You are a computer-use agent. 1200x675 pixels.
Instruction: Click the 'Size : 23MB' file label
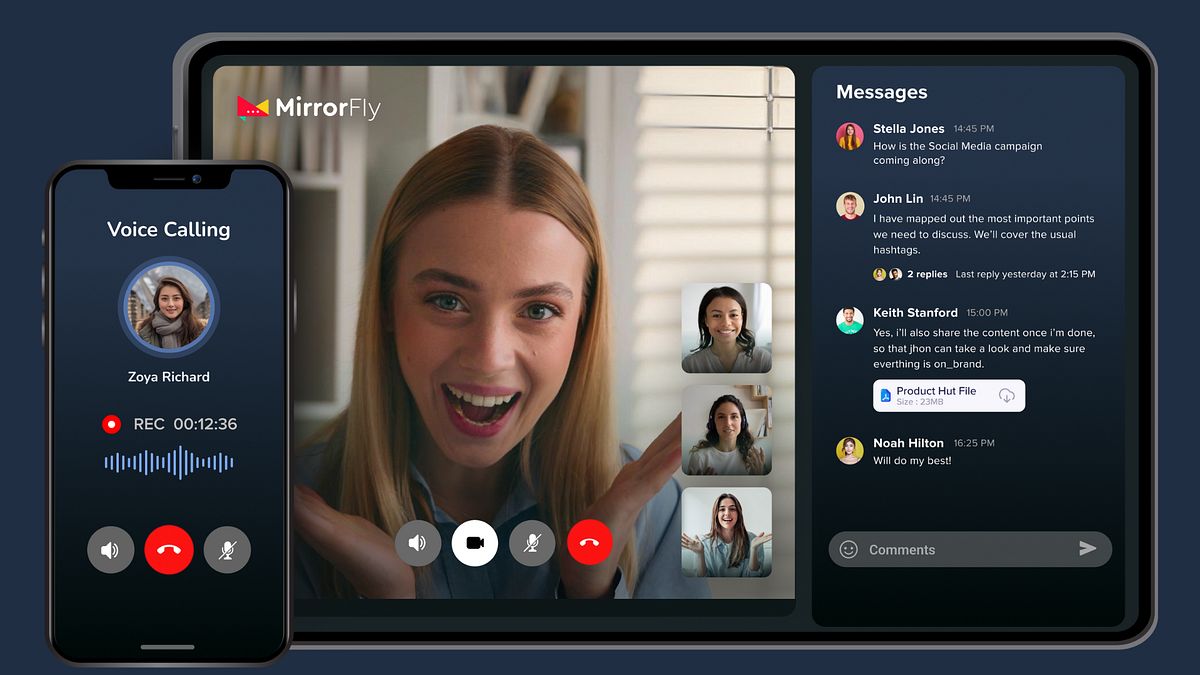click(x=920, y=402)
